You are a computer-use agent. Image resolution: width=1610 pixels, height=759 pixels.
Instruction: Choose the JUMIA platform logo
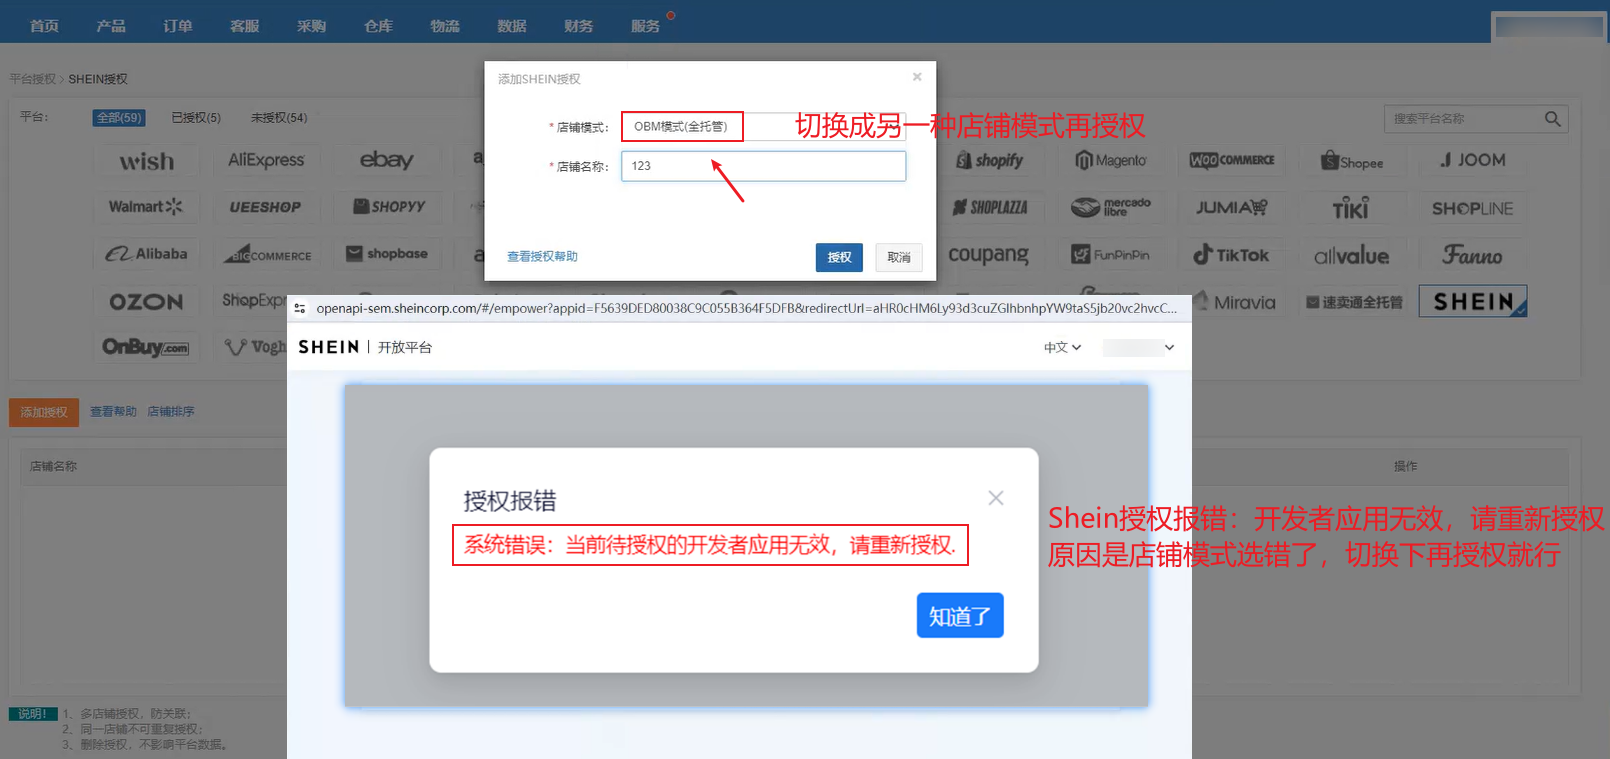pyautogui.click(x=1232, y=207)
